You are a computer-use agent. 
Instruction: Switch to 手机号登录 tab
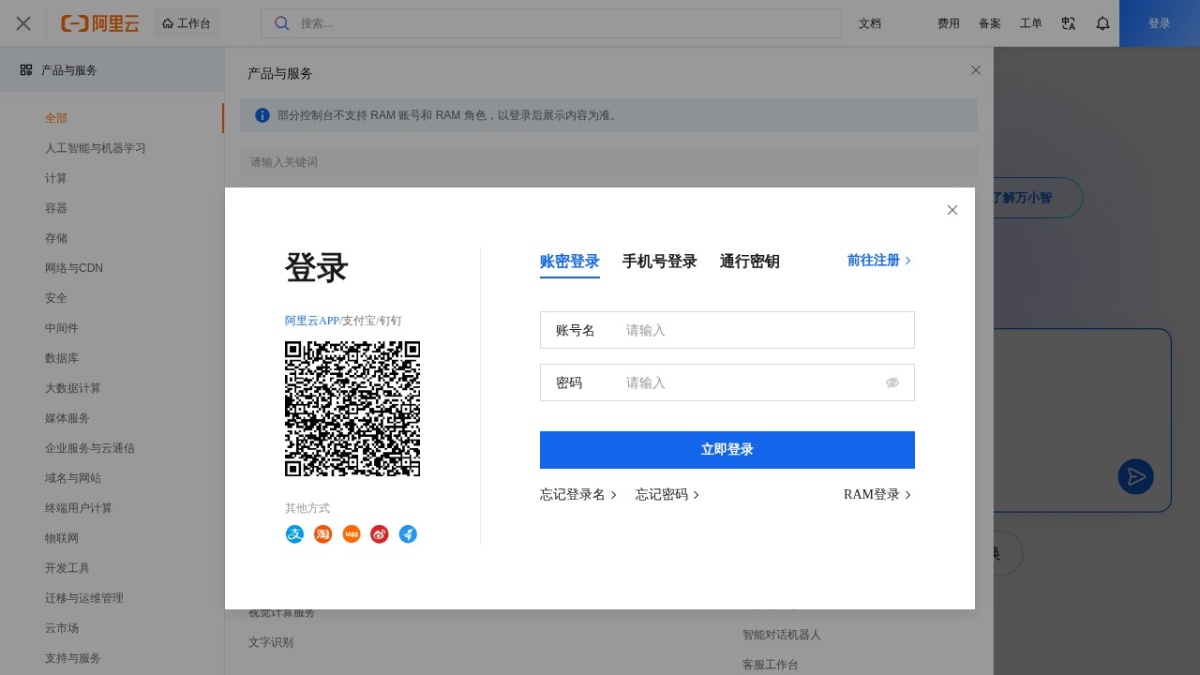tap(659, 261)
